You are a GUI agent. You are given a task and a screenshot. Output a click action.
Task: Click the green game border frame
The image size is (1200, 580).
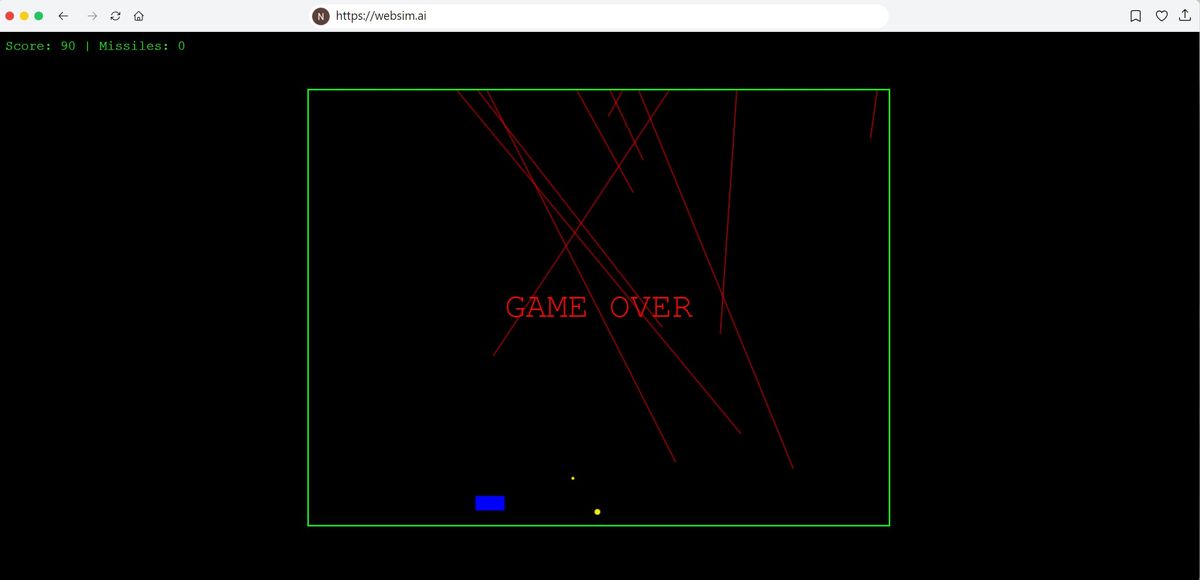coord(598,90)
